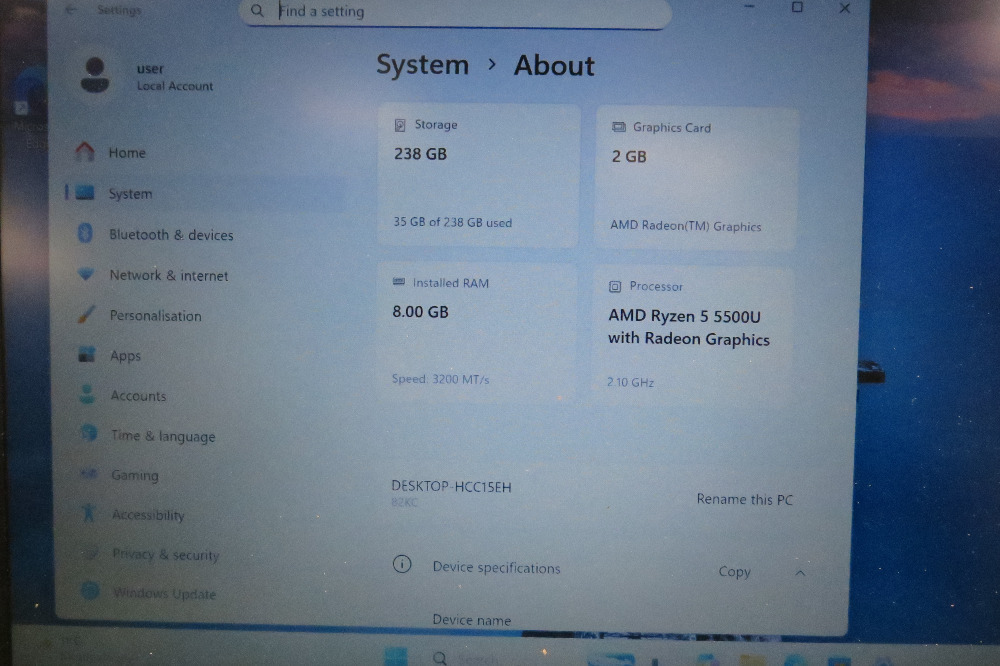Go to System in the breadcrumb

pos(422,65)
